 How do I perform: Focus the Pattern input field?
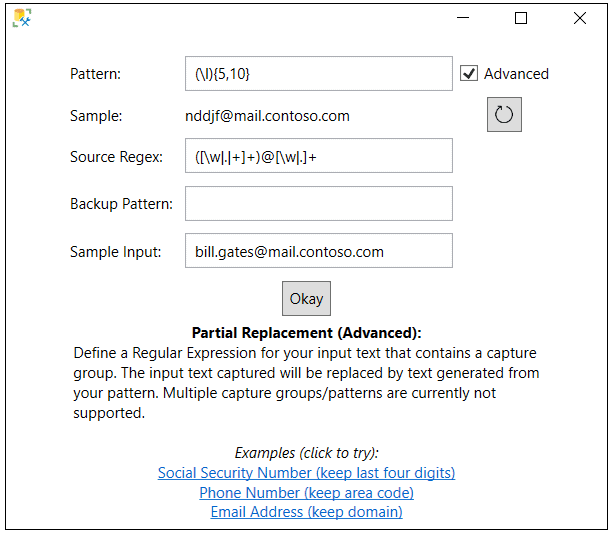coord(319,74)
